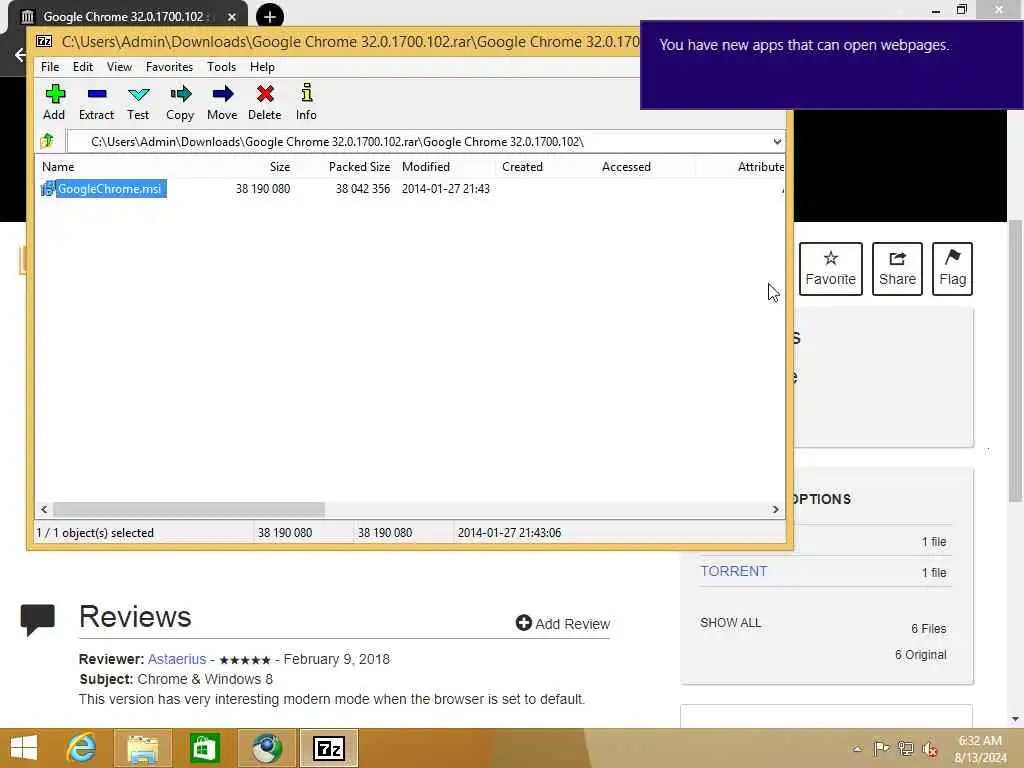This screenshot has width=1024, height=768.
Task: Click SHOW ALL download options
Action: pos(731,622)
